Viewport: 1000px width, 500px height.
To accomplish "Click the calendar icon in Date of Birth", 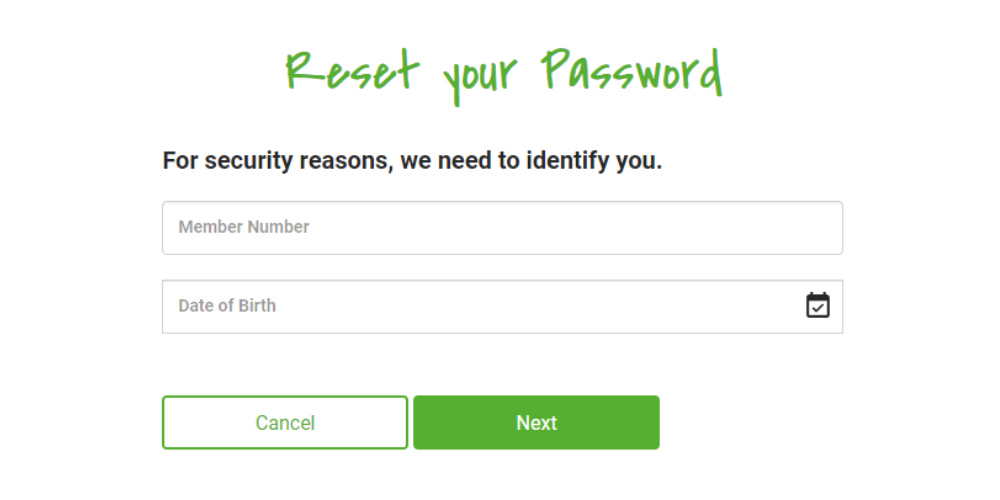I will pyautogui.click(x=818, y=306).
